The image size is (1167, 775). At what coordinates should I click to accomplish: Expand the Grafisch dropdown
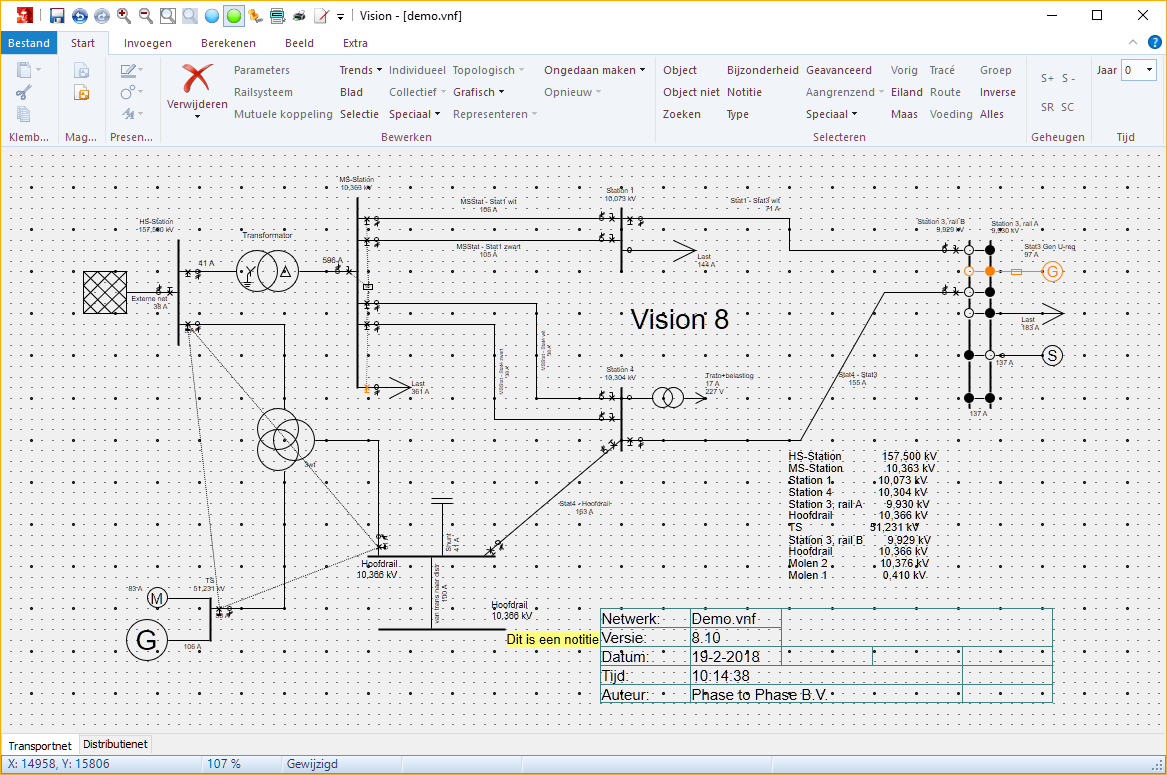click(x=479, y=92)
